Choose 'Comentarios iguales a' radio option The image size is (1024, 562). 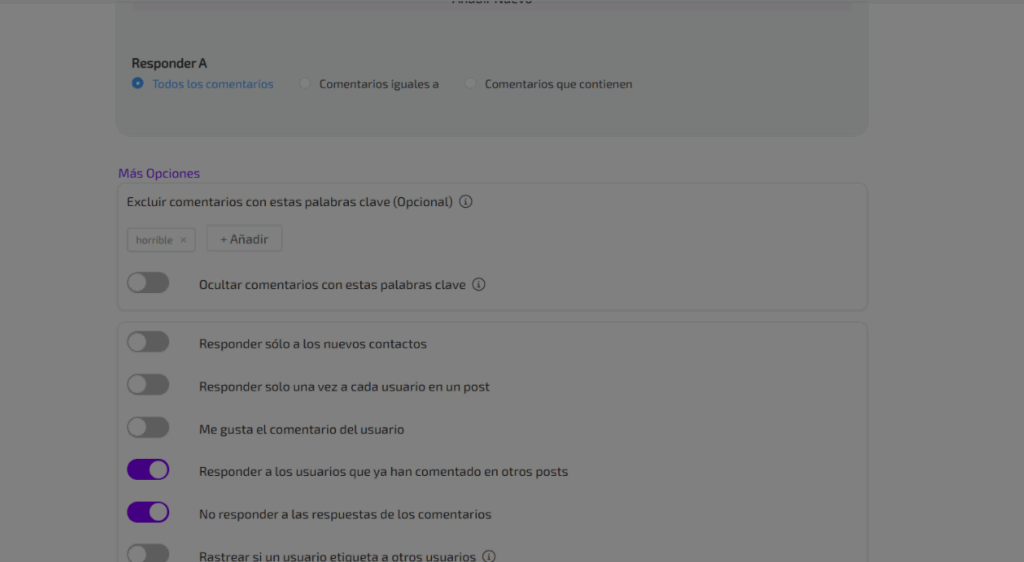tap(305, 84)
